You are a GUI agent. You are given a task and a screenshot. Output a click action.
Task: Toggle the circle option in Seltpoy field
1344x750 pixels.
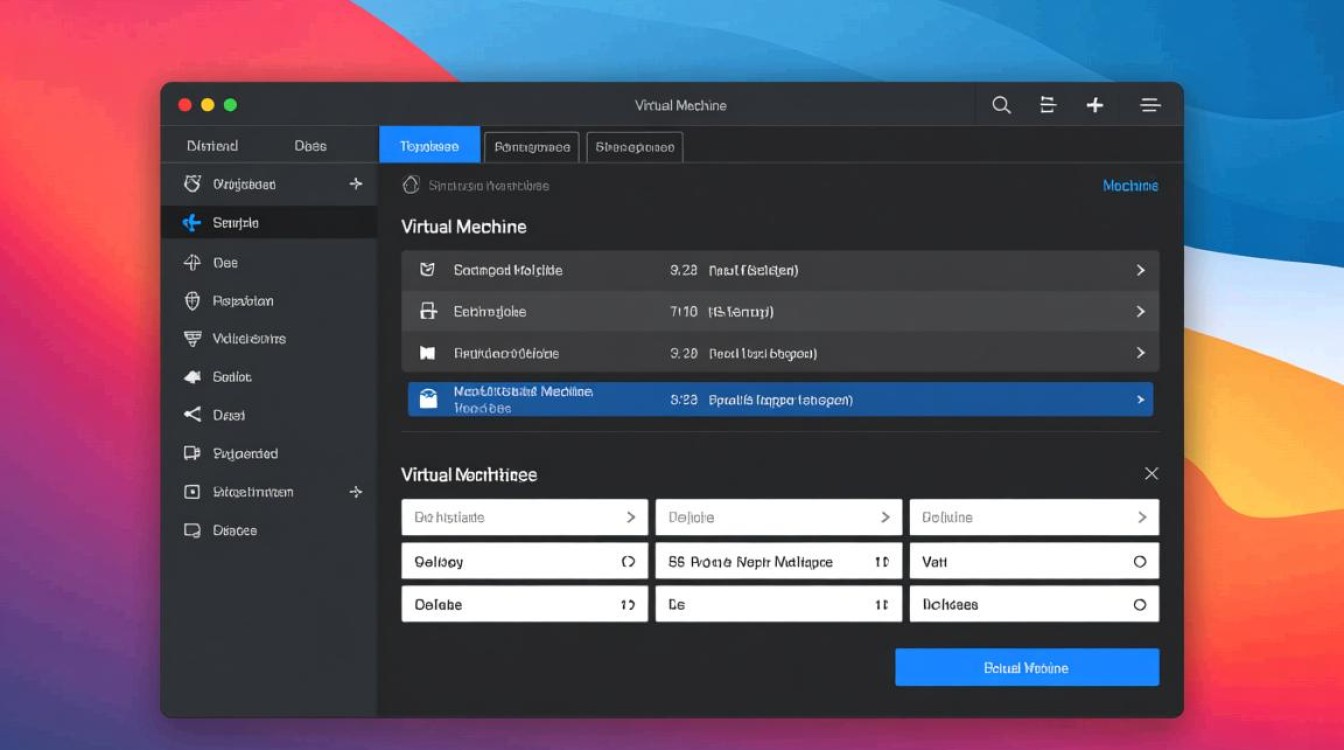[628, 562]
